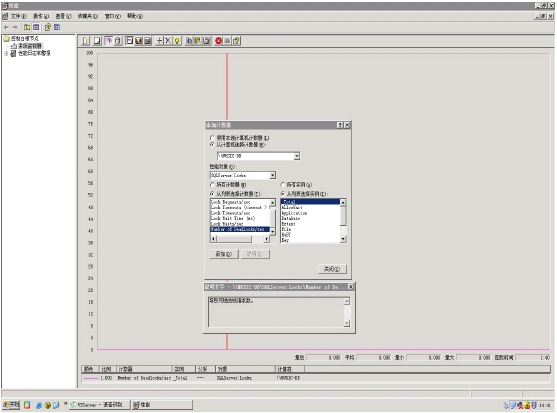Click the 说明 button in Add Counters dialog
Screen dimensions: 557x413
pyautogui.click(x=255, y=254)
